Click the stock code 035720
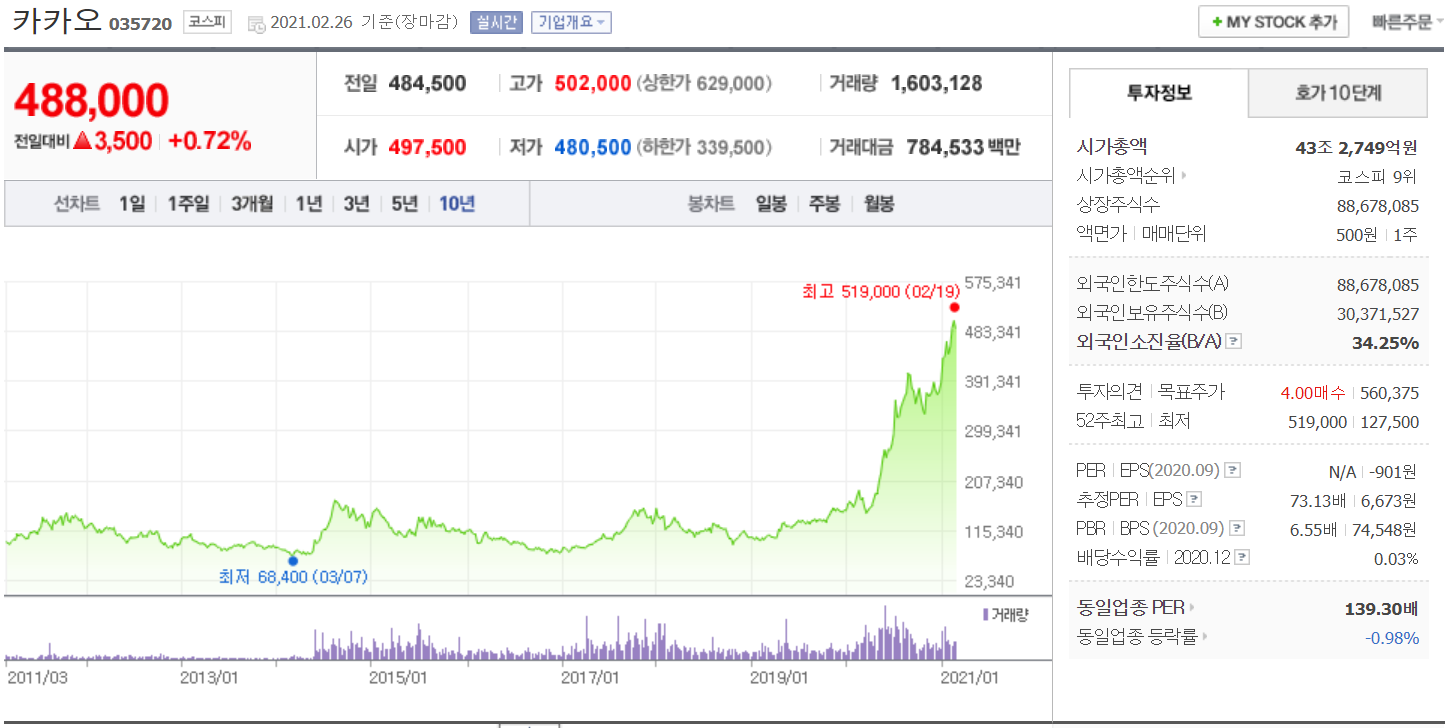The height and width of the screenshot is (728, 1449). click(140, 23)
